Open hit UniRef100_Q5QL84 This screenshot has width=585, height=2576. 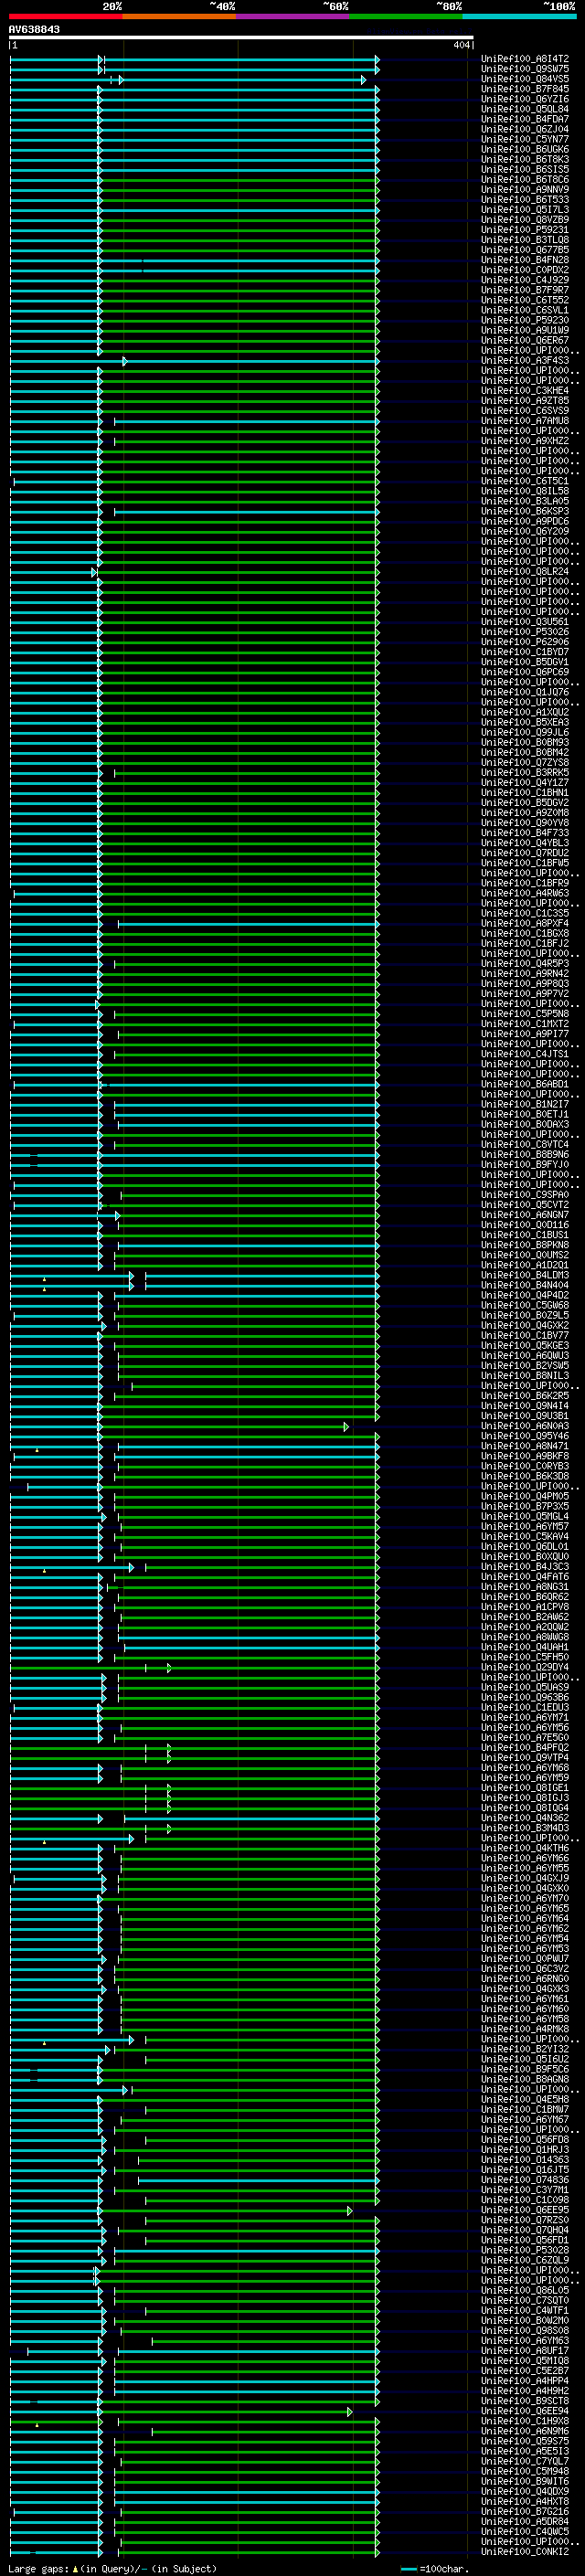point(525,109)
